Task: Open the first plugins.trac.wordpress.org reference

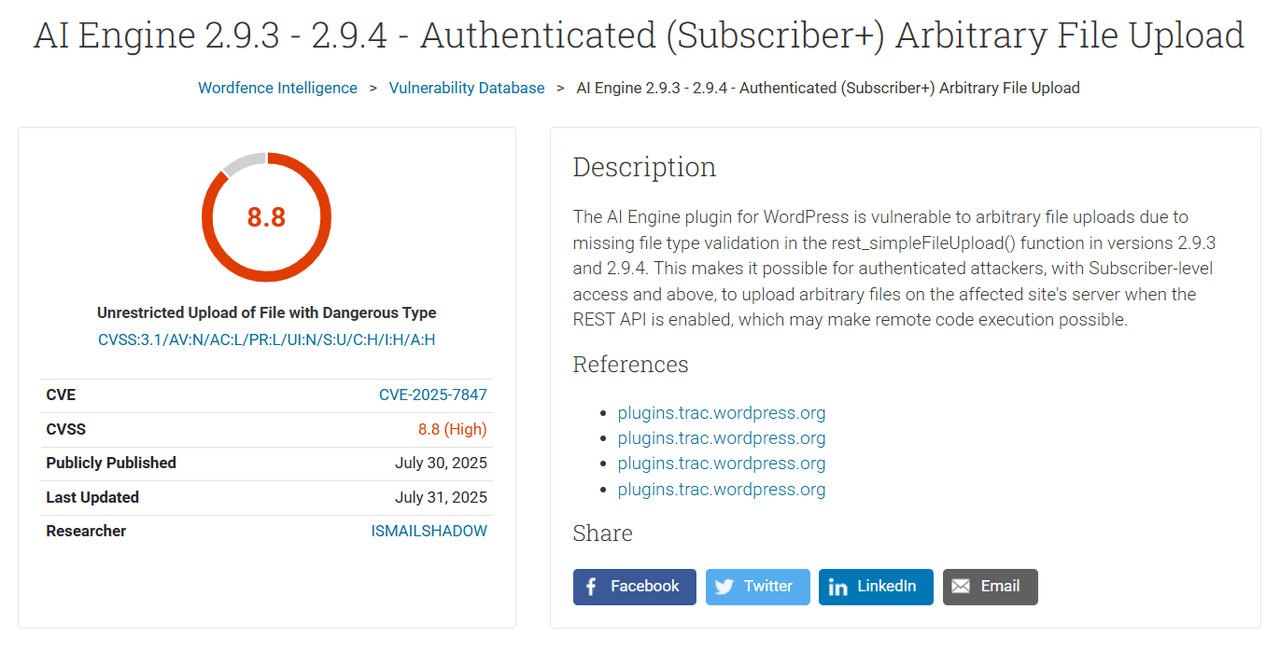Action: (x=722, y=413)
